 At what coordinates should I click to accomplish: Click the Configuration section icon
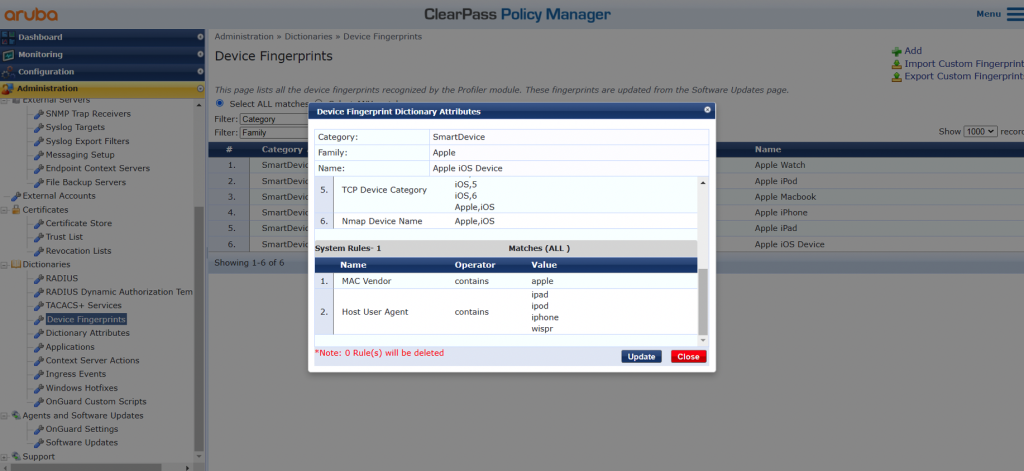coord(8,72)
